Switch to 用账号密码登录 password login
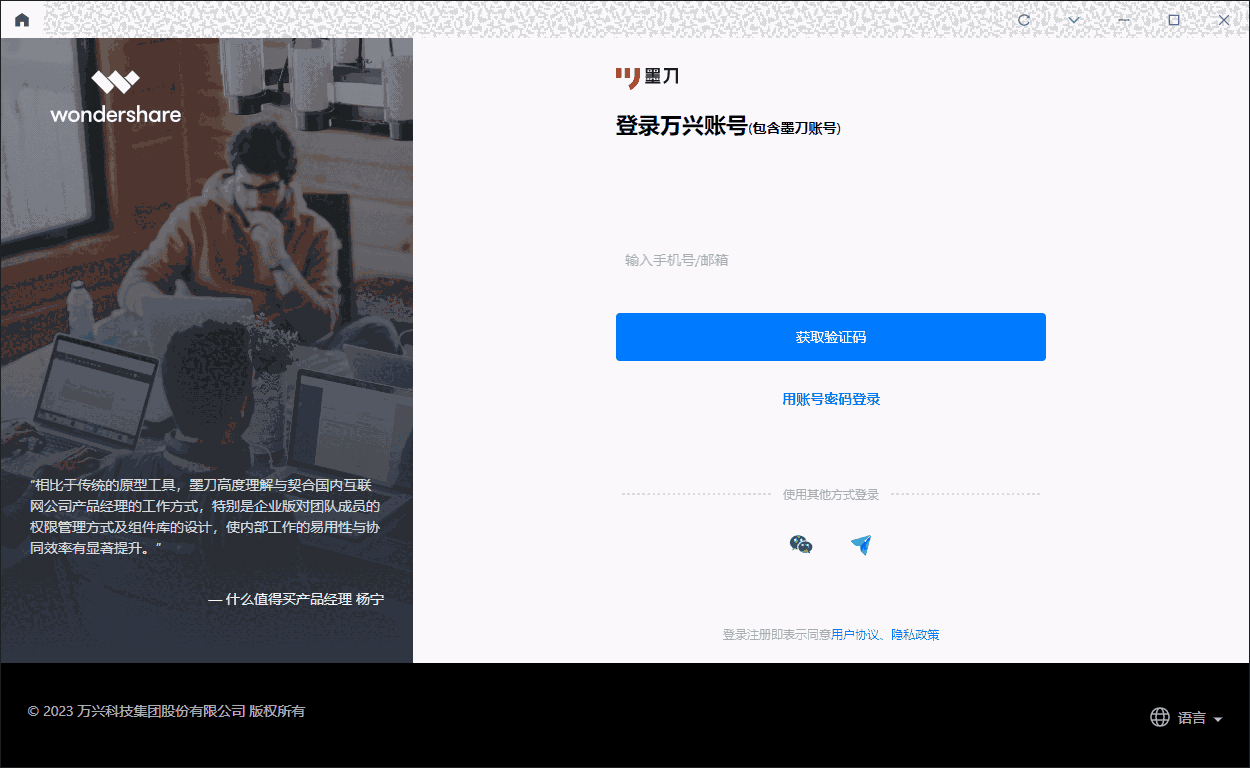 point(830,398)
